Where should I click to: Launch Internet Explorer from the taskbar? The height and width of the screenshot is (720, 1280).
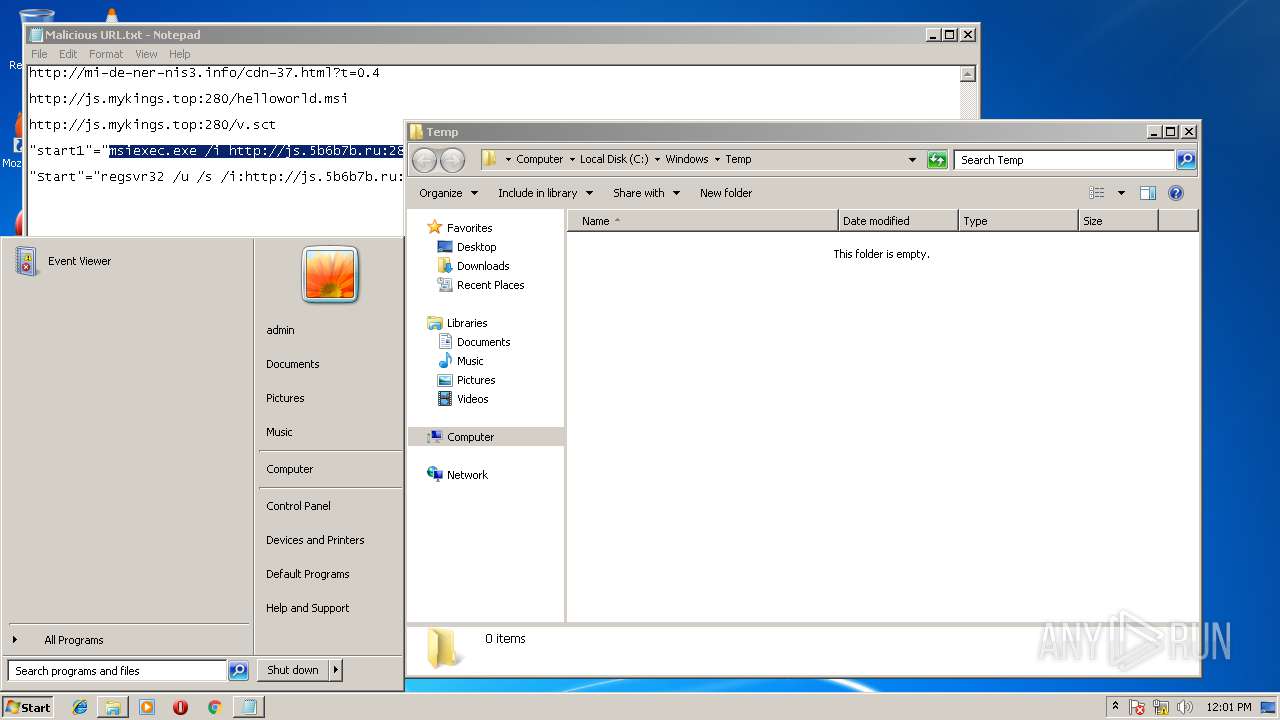[80, 707]
